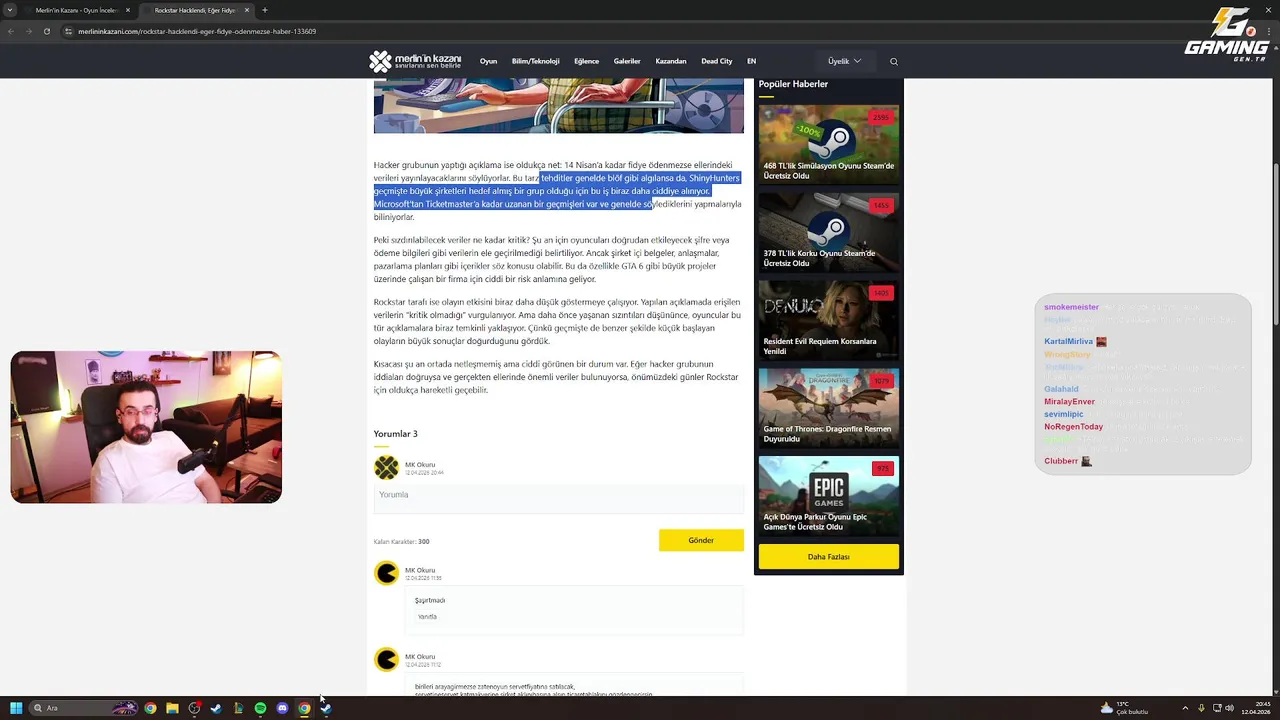This screenshot has height=720, width=1280.
Task: Click the Daha Fazlası button
Action: click(x=828, y=556)
